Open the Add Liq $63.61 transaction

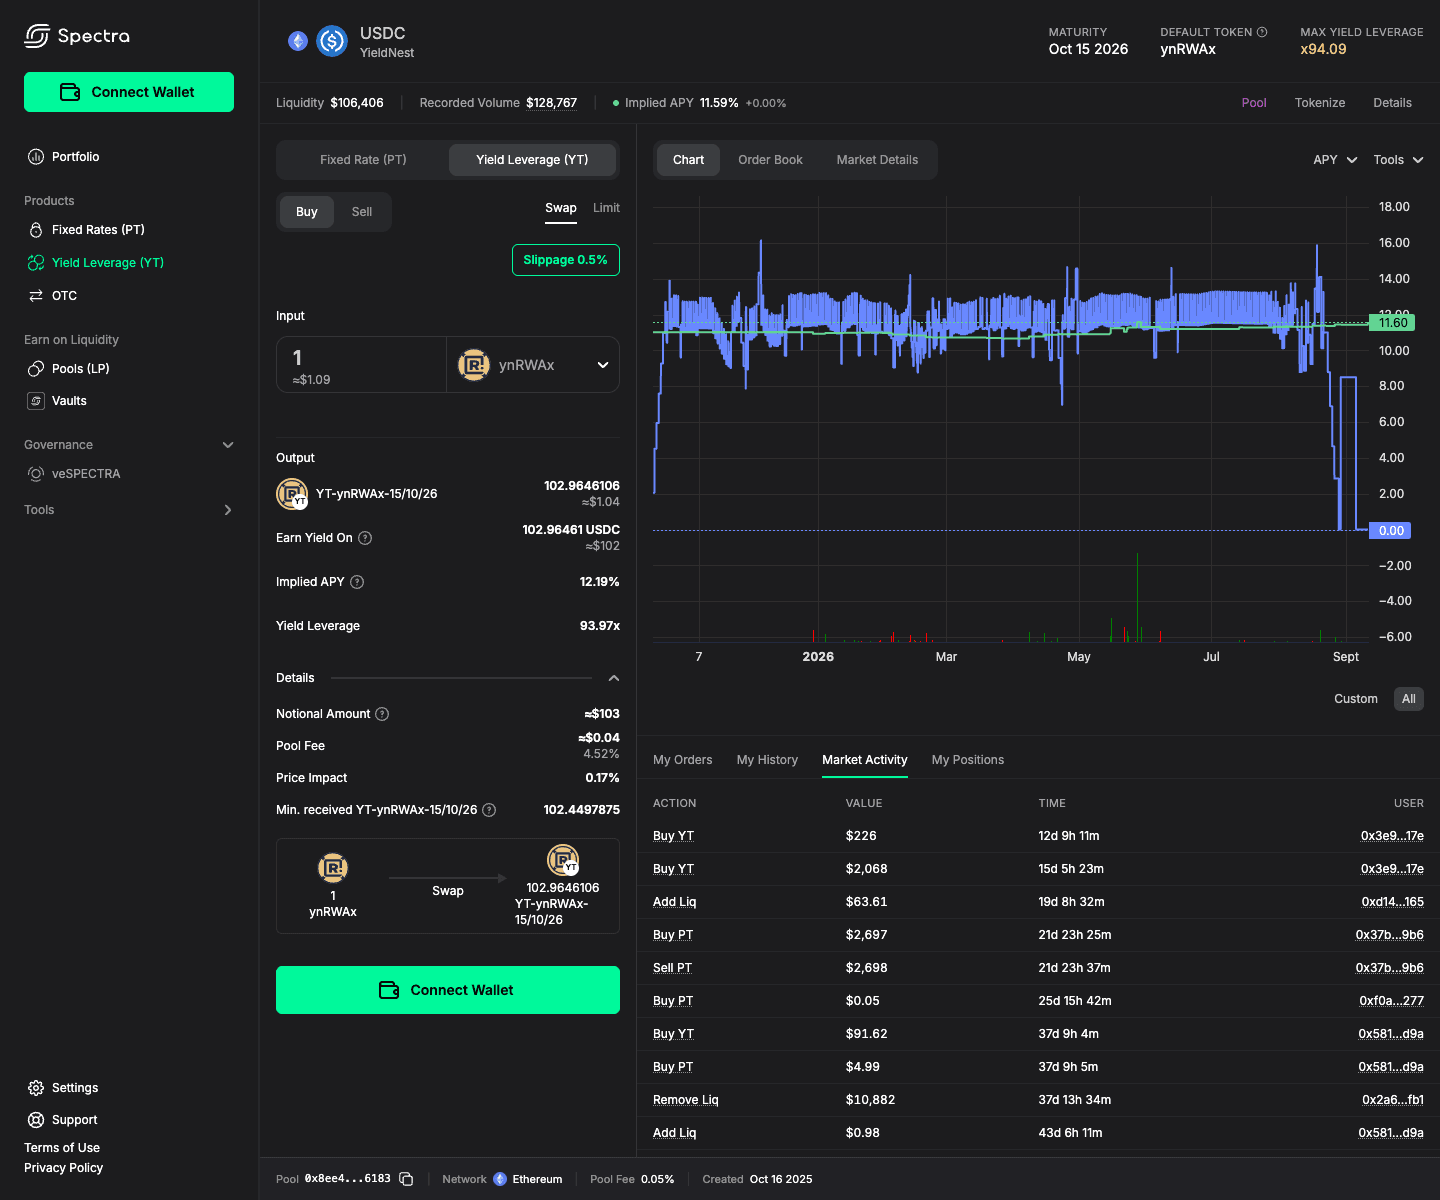pyautogui.click(x=675, y=902)
